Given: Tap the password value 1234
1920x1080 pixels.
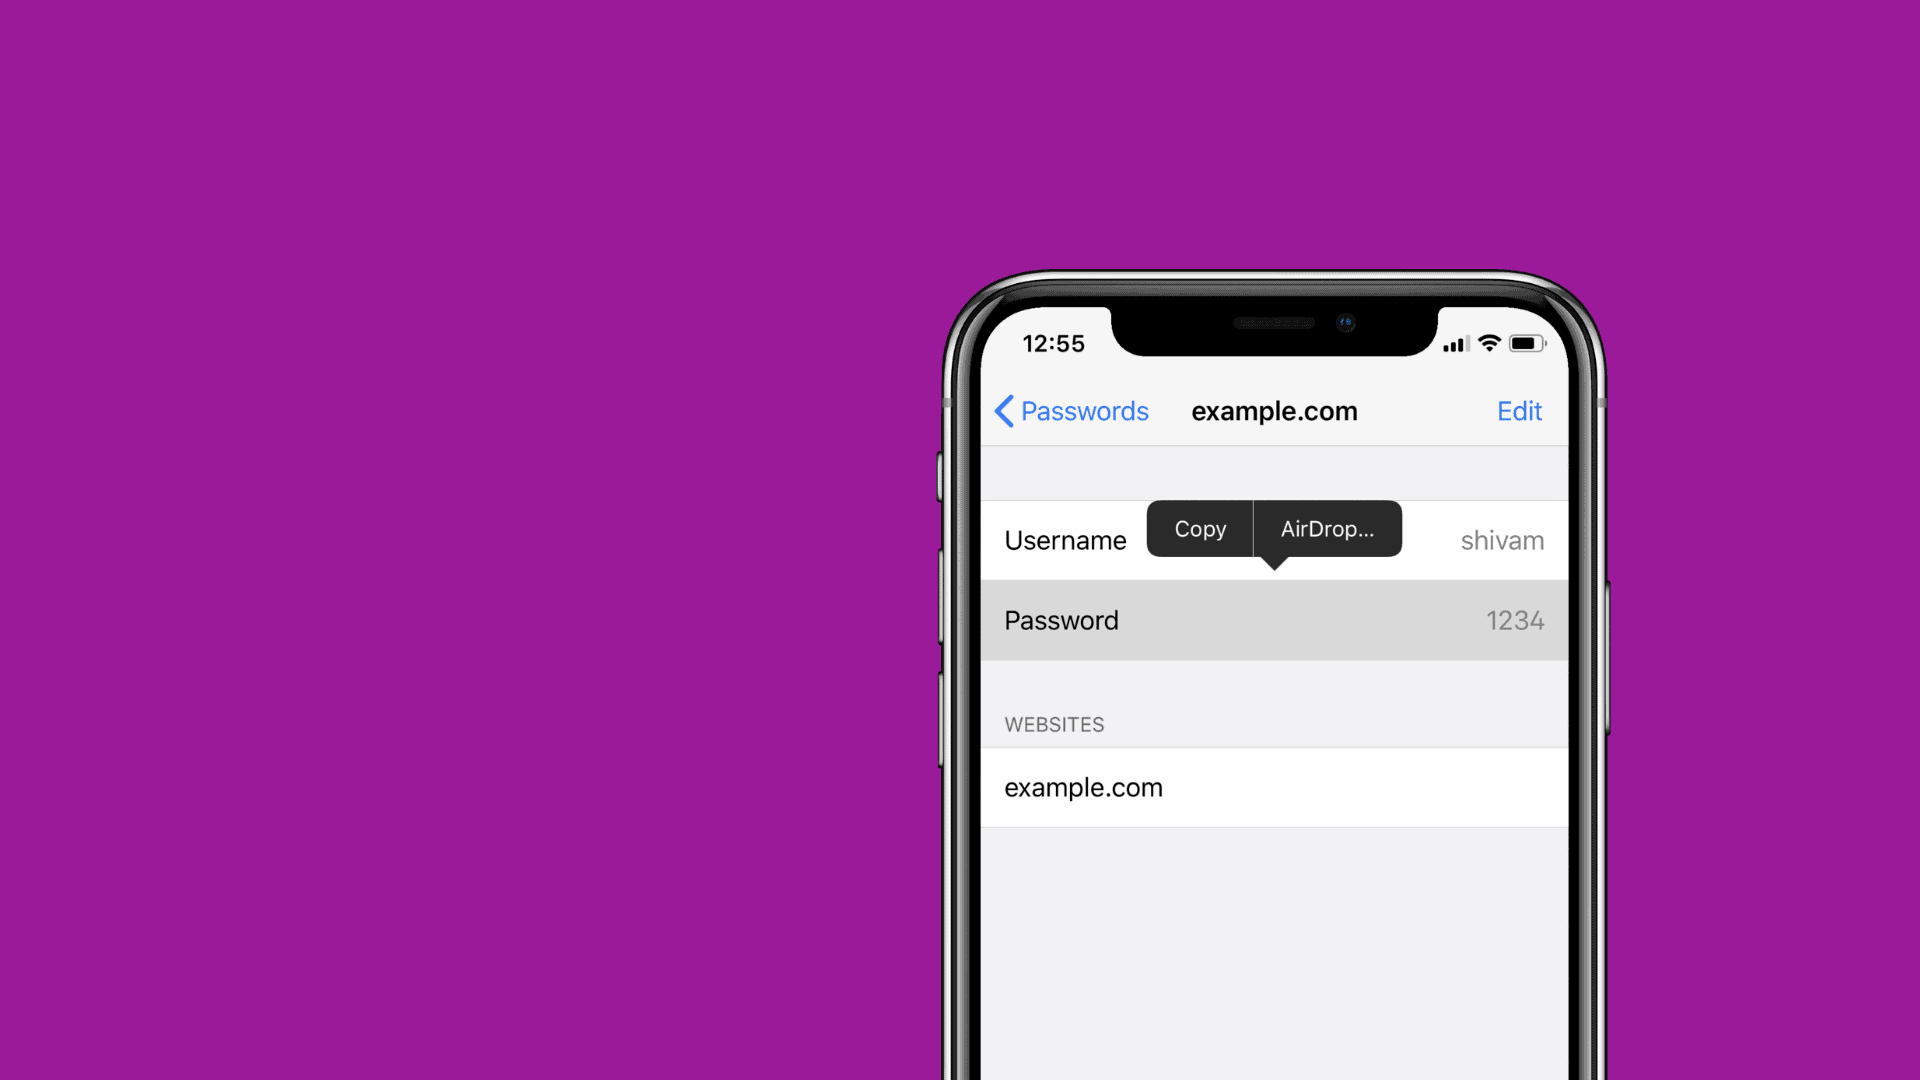Looking at the screenshot, I should coord(1514,618).
